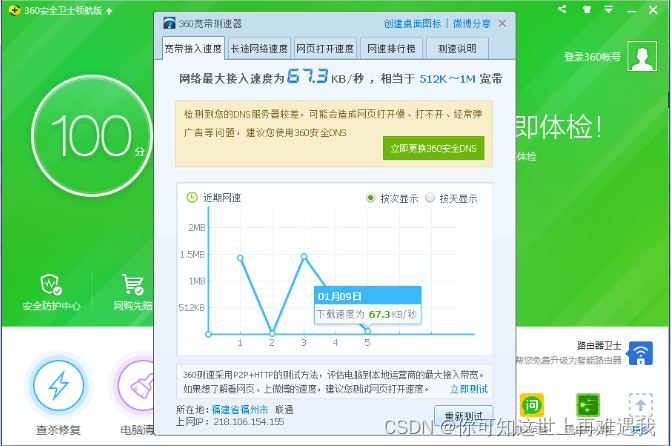
Task: Switch to 长途网络速度 tab
Action: [259, 48]
